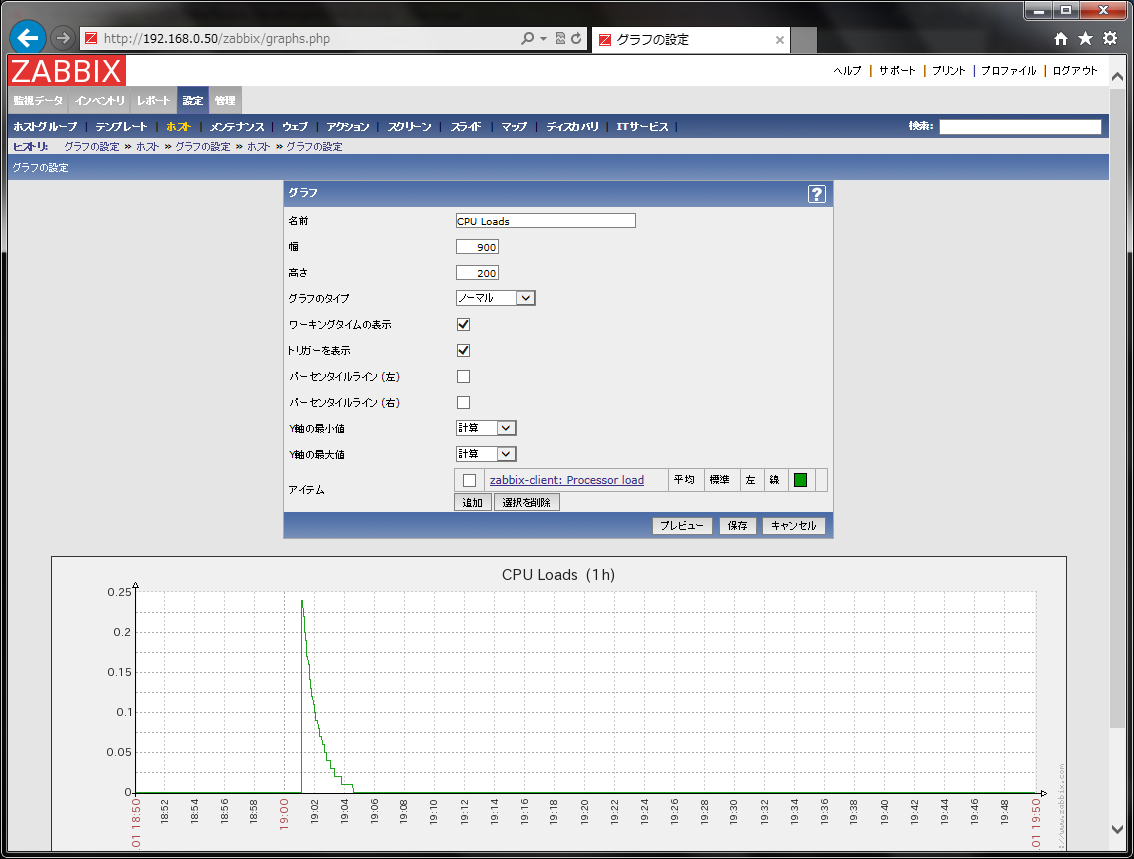
Task: Open address bar search dropdown arrow
Action: click(x=543, y=38)
